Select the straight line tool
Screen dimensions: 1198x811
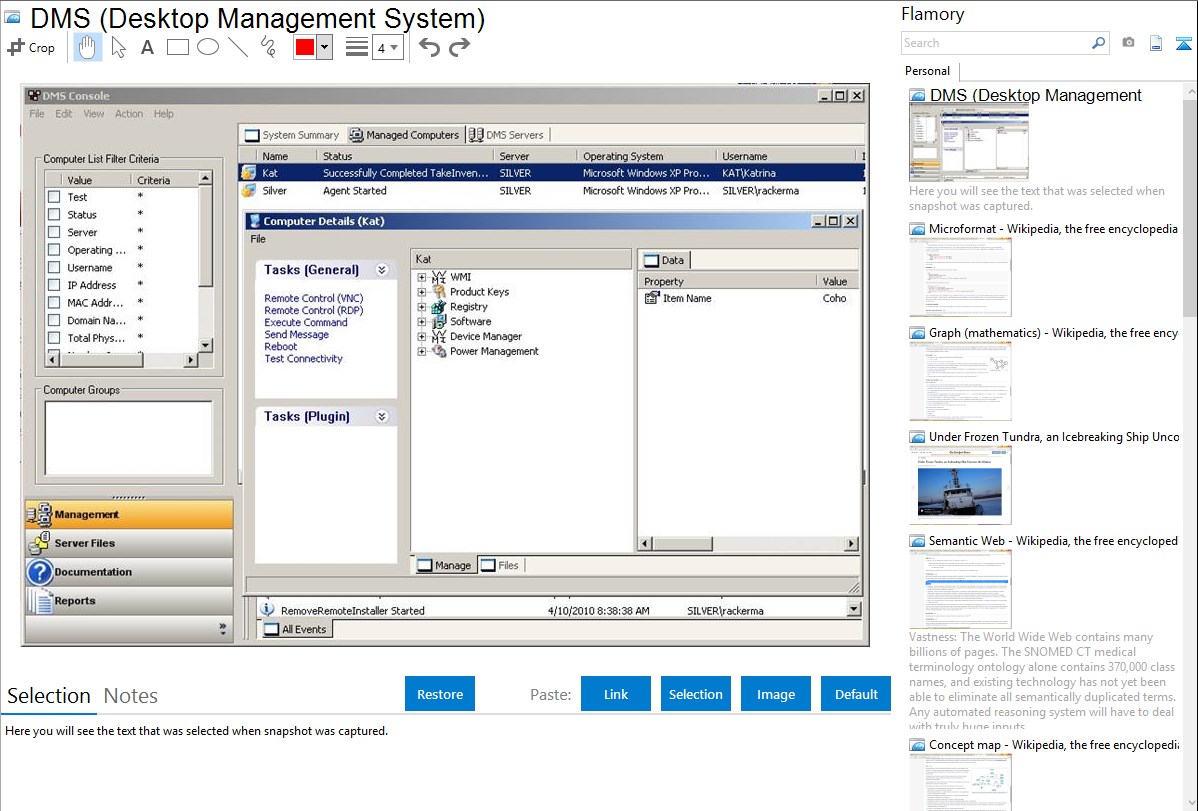tap(238, 47)
